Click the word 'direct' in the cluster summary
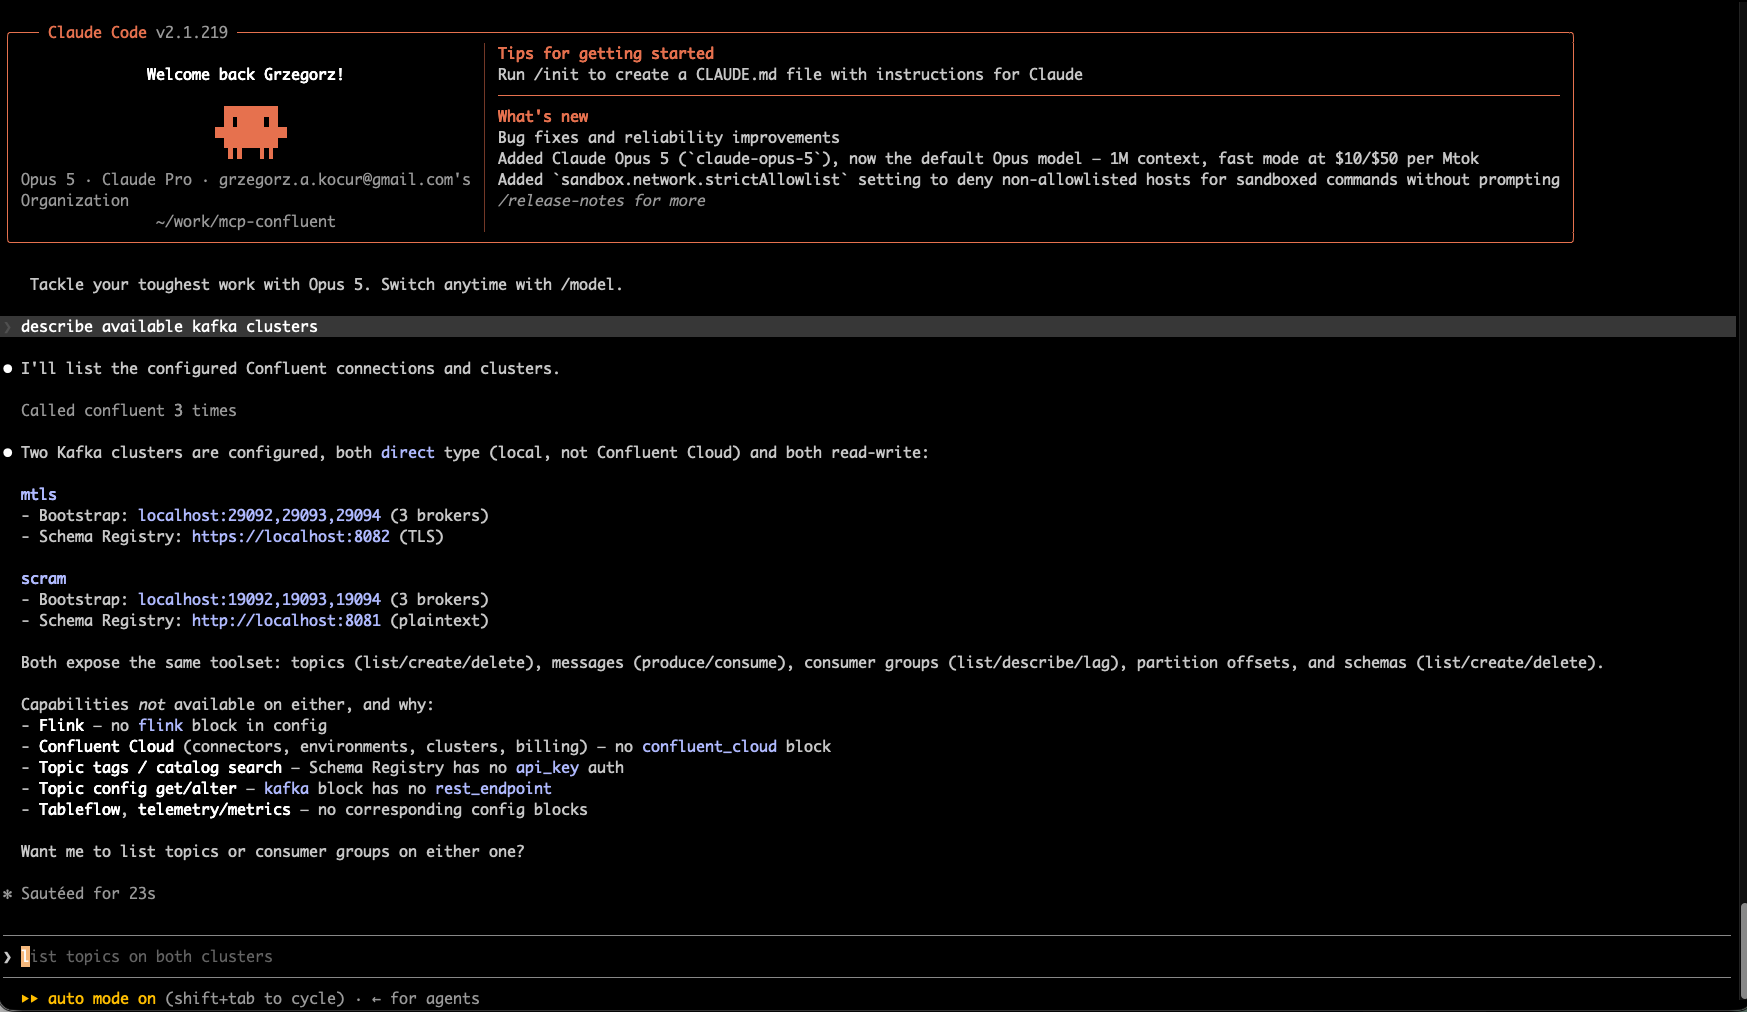1747x1012 pixels. point(408,453)
